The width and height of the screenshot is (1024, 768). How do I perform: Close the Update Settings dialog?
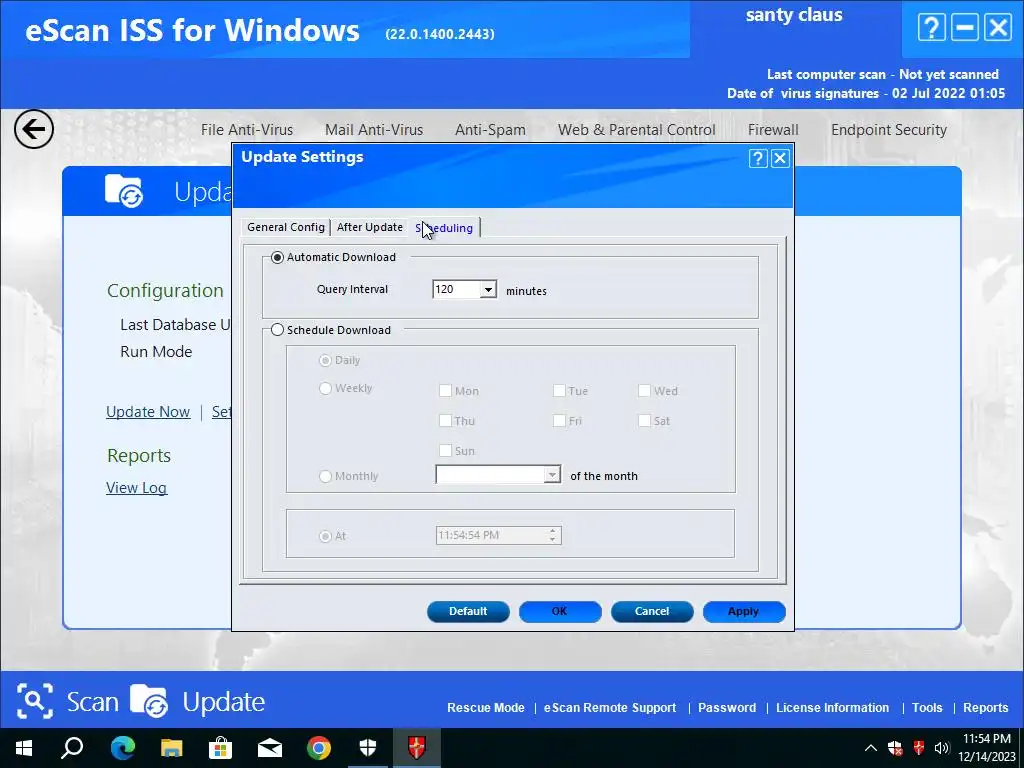[780, 158]
